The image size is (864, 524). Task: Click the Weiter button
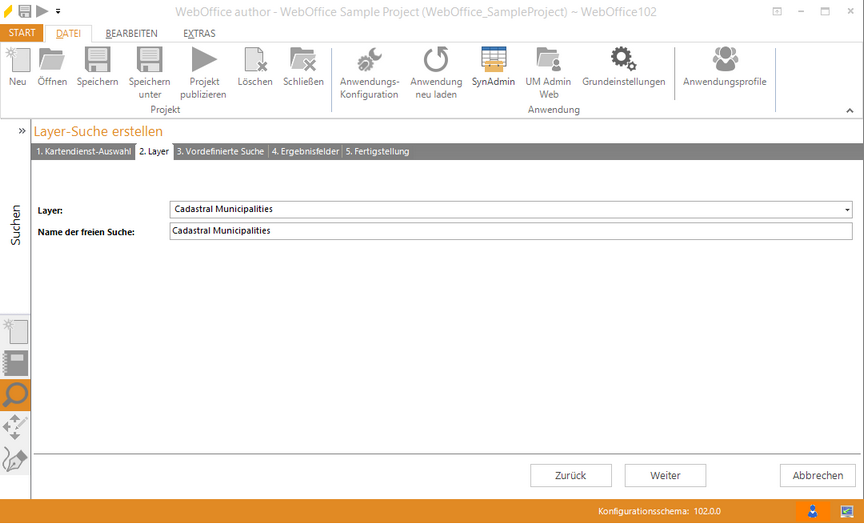point(665,475)
